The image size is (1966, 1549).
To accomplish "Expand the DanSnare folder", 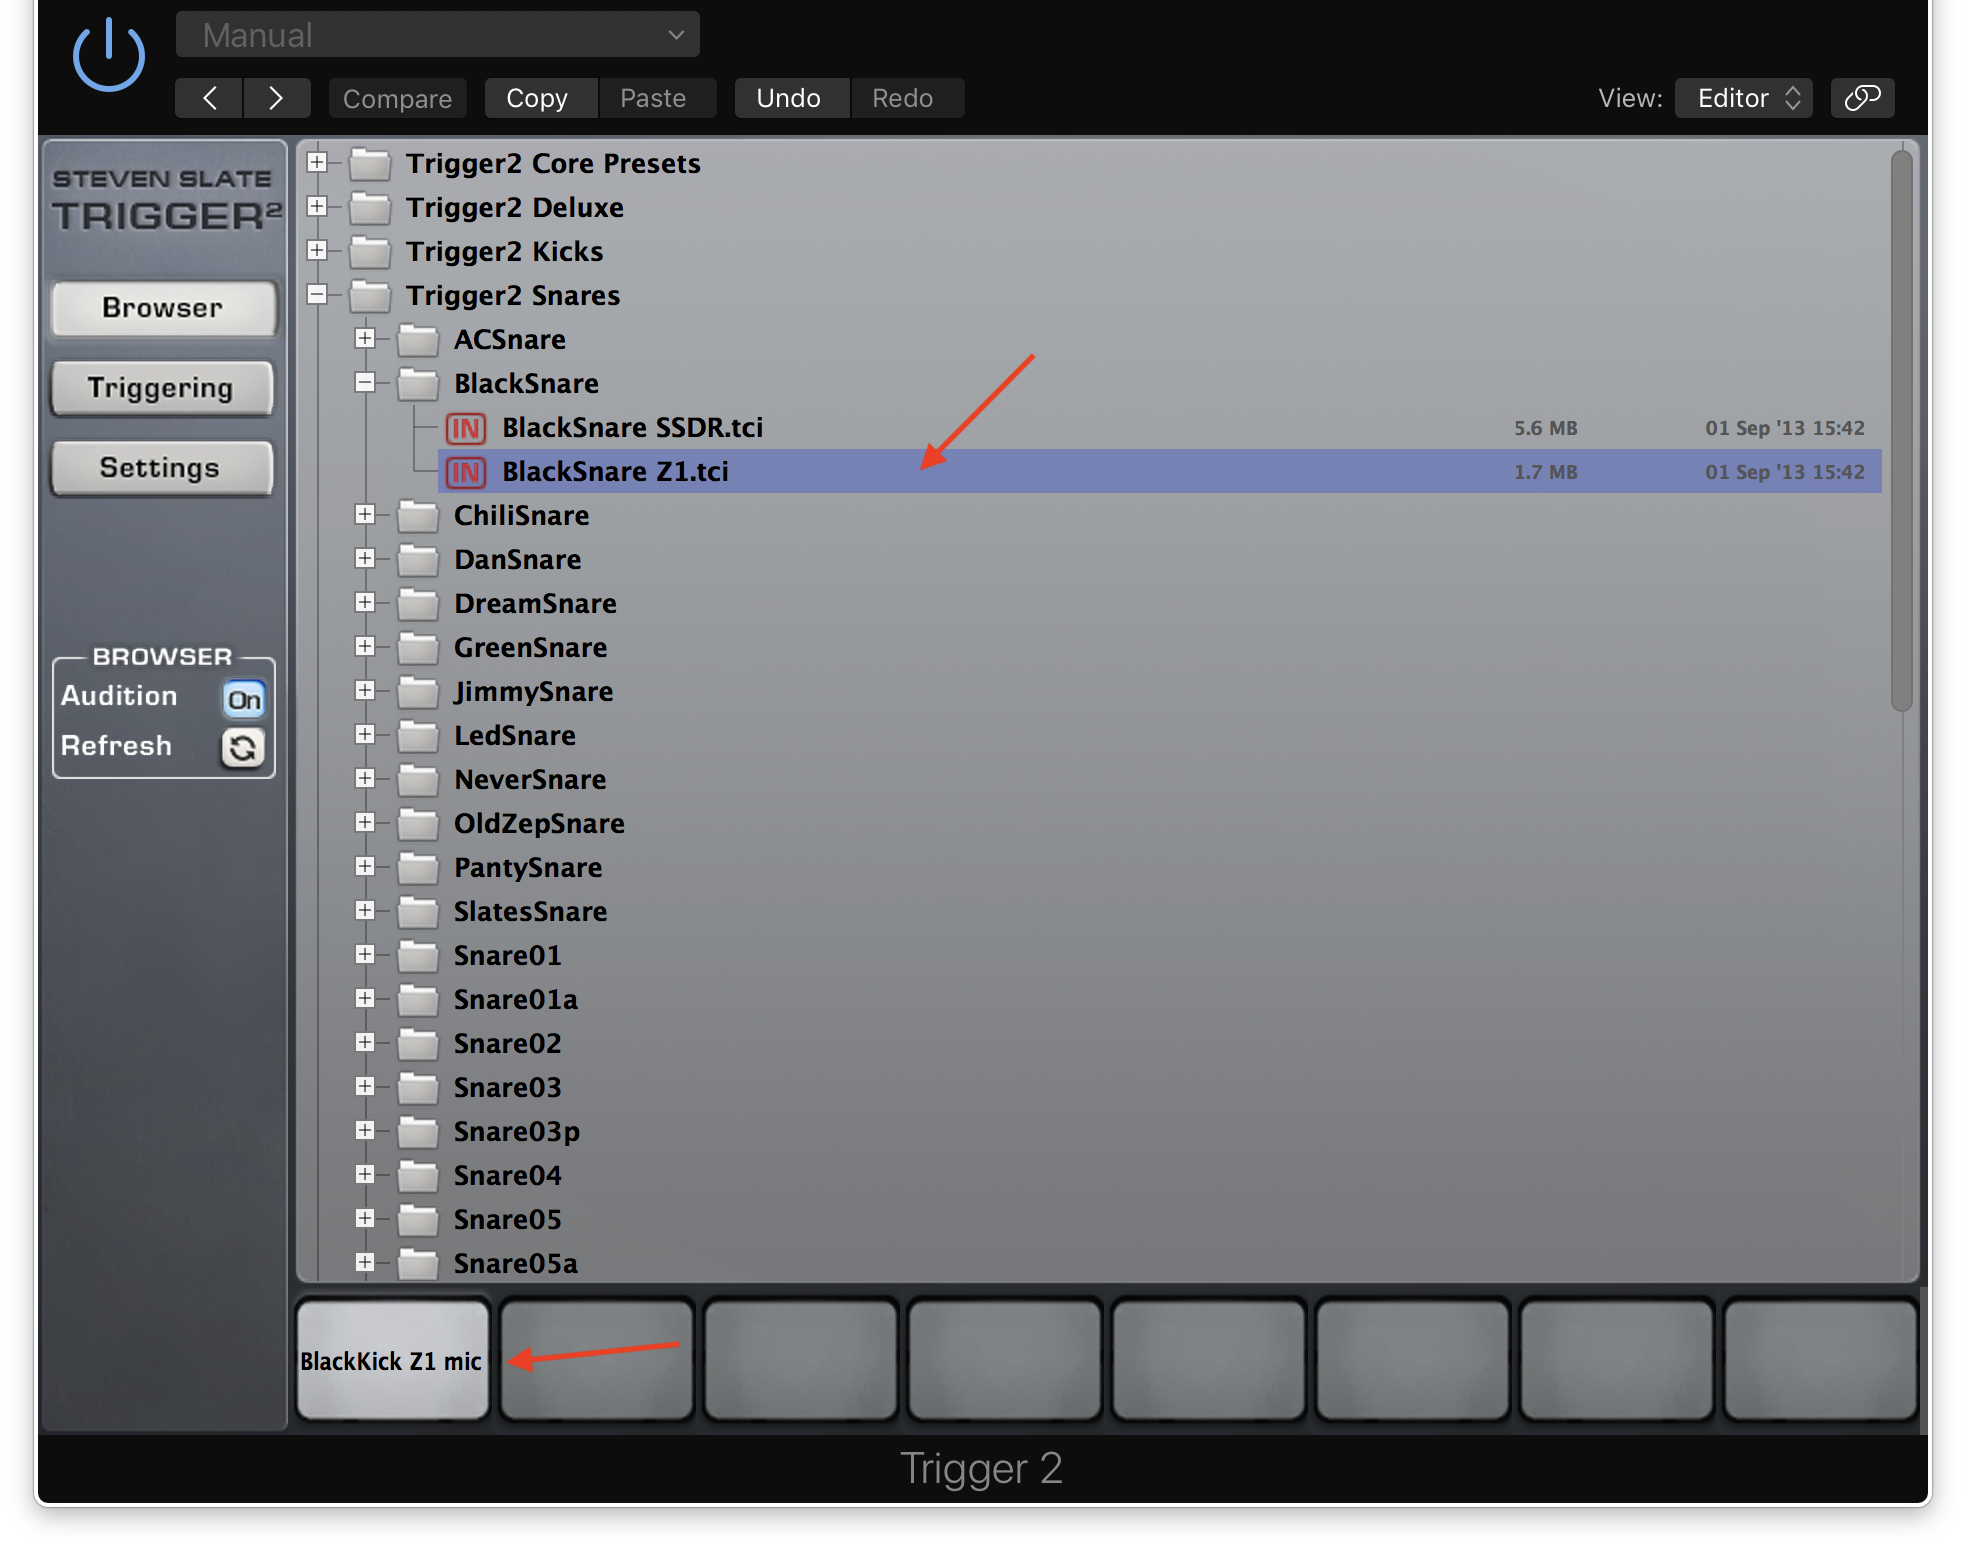I will 365,558.
